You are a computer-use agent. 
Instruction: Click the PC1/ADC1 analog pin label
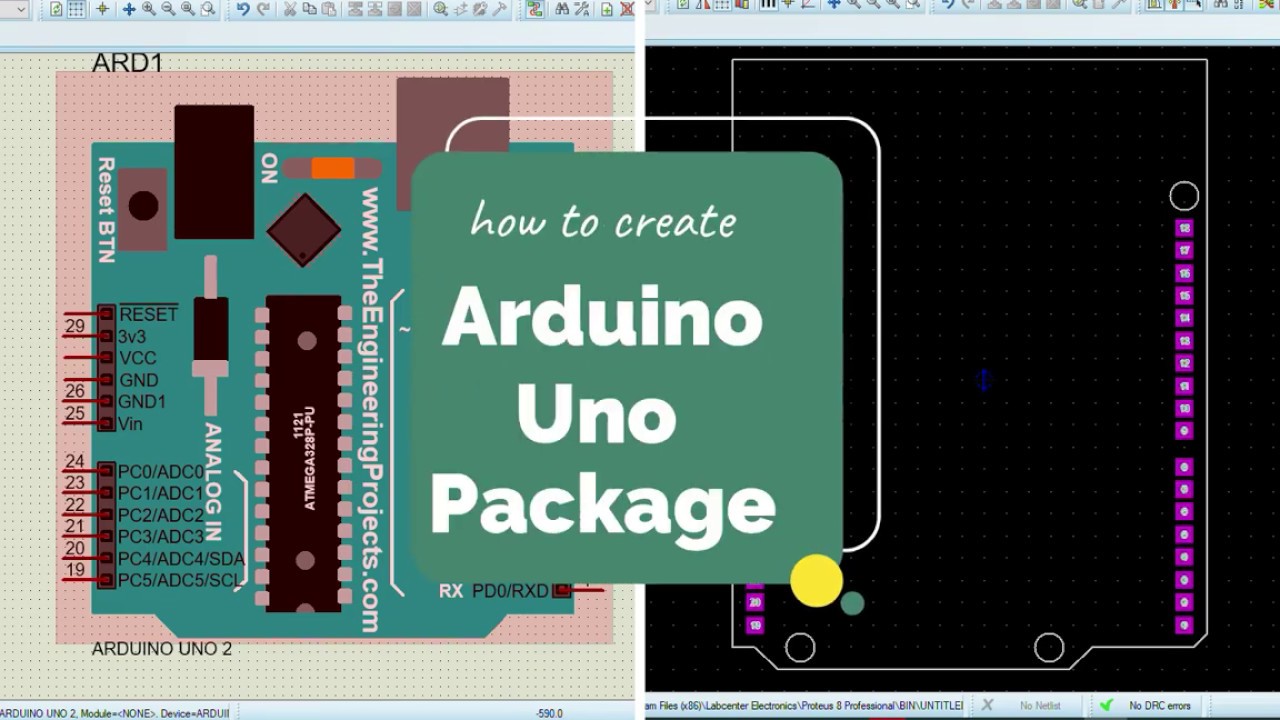161,494
